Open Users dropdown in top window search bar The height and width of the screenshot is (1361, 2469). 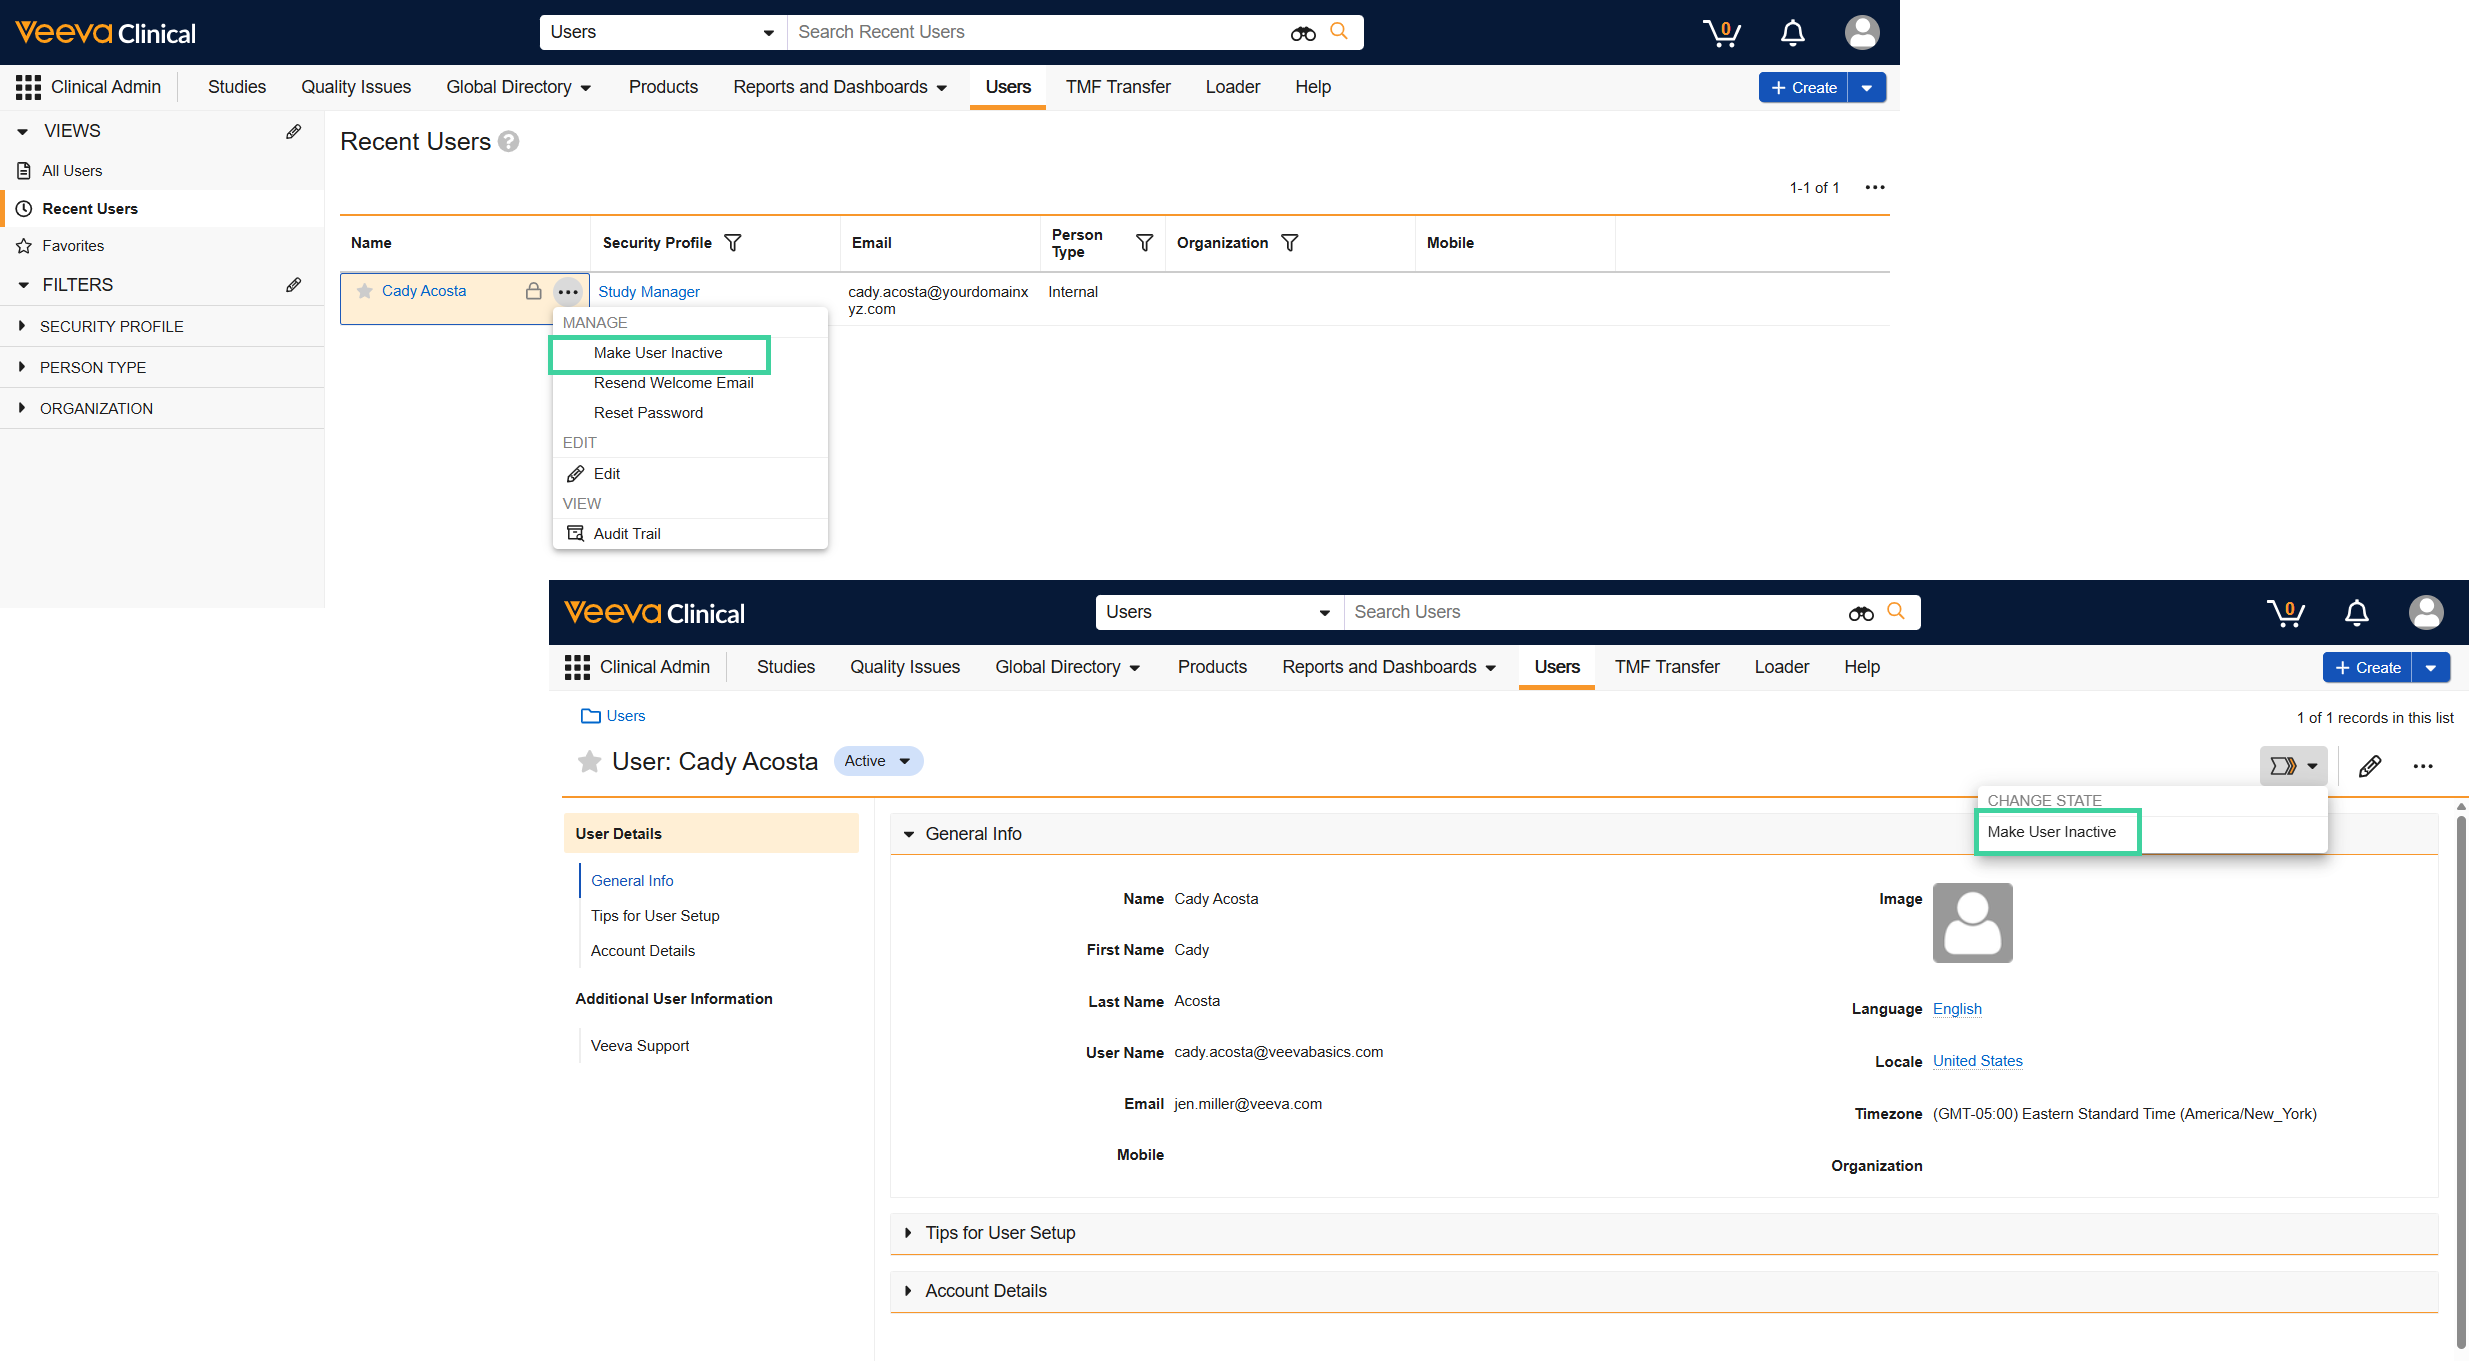(663, 32)
